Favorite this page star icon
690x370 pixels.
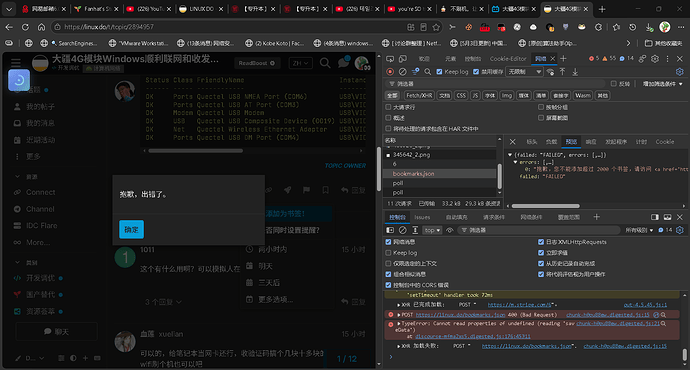(436, 27)
